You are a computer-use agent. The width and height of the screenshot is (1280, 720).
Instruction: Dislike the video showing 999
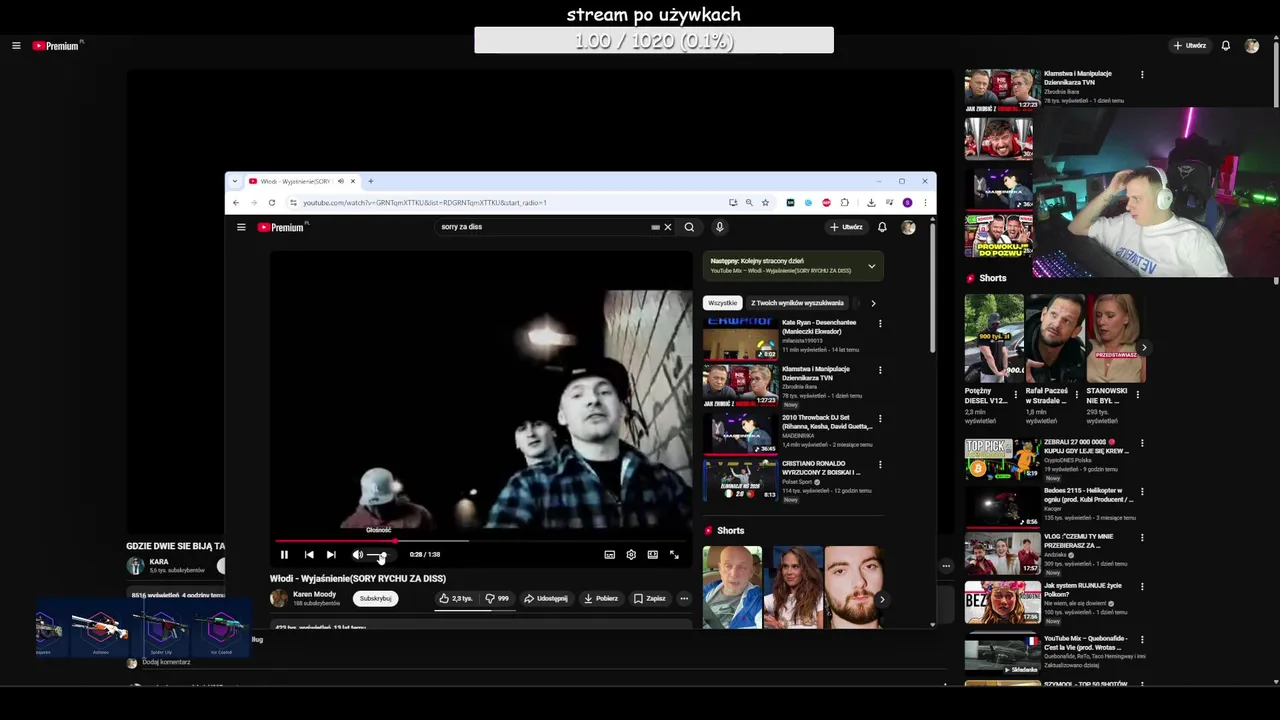pos(497,598)
